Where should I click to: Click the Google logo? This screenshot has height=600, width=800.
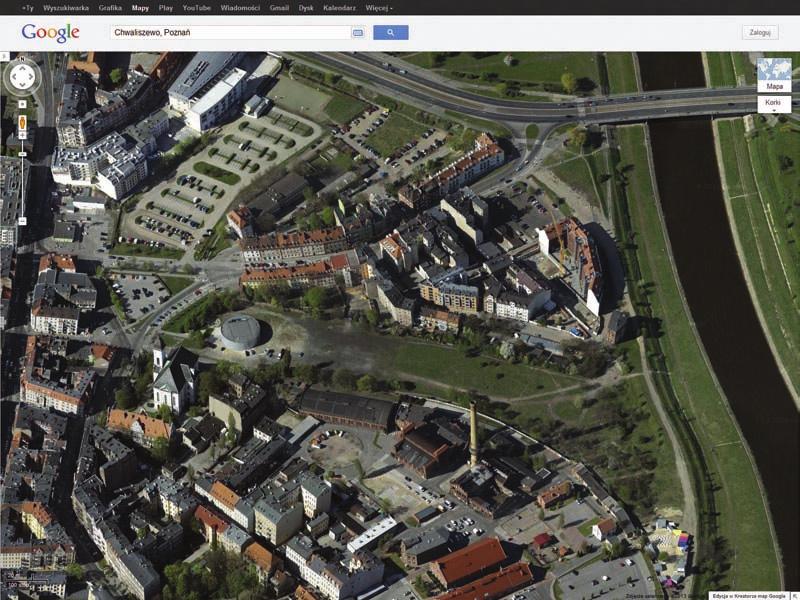coord(51,33)
